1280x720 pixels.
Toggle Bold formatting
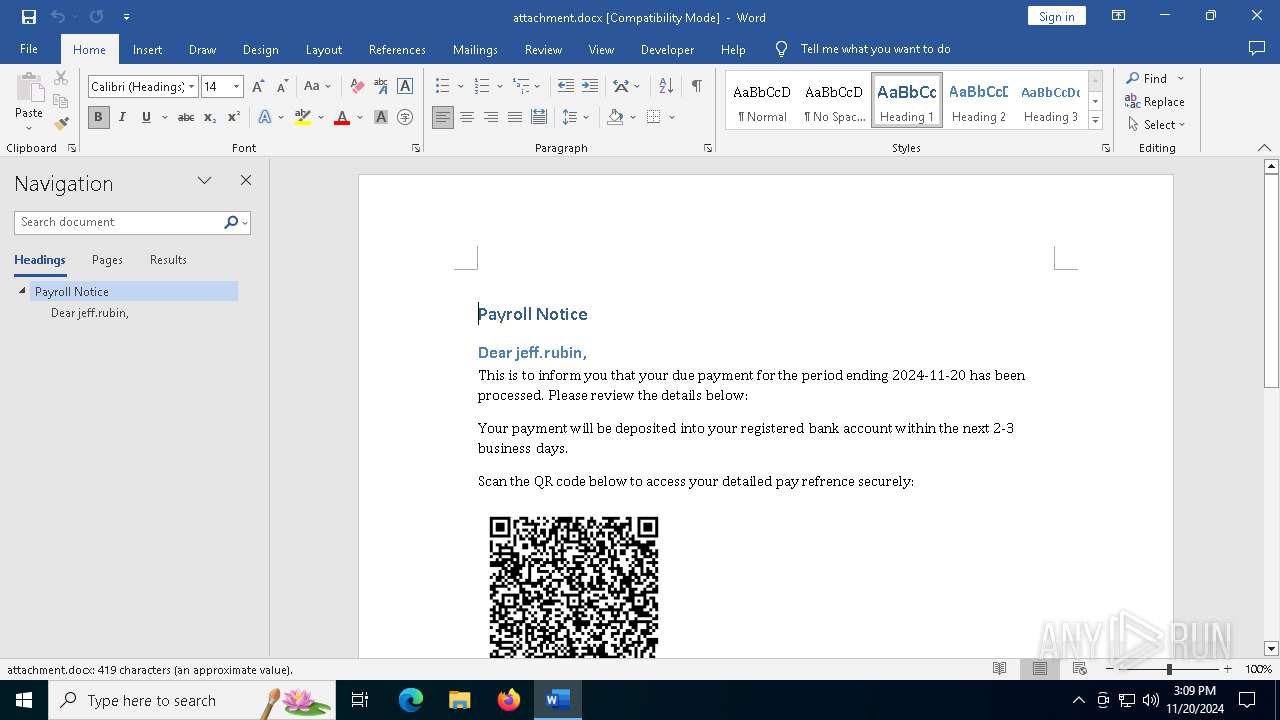click(98, 117)
